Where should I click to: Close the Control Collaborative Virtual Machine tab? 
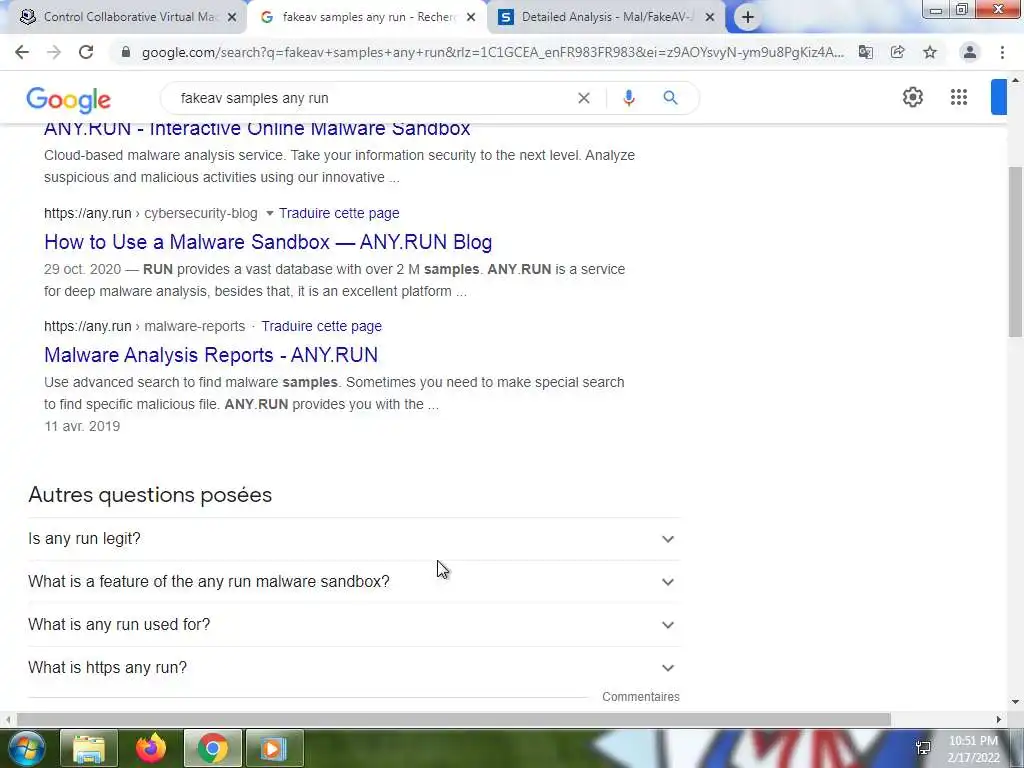[232, 18]
